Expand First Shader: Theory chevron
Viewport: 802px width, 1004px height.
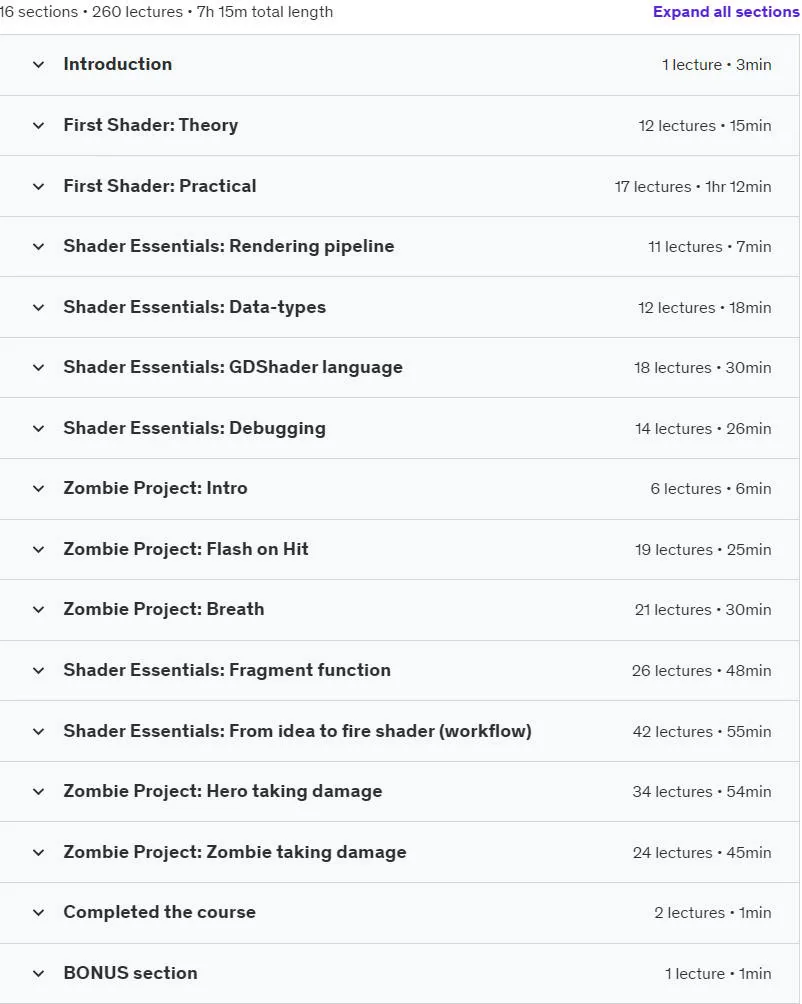pyautogui.click(x=38, y=126)
